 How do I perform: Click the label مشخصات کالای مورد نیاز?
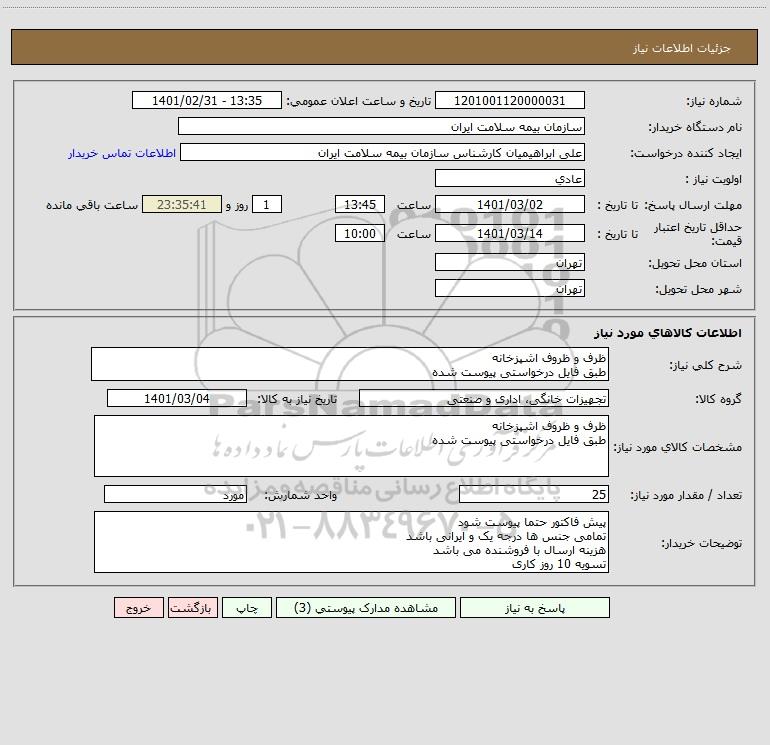pos(678,447)
